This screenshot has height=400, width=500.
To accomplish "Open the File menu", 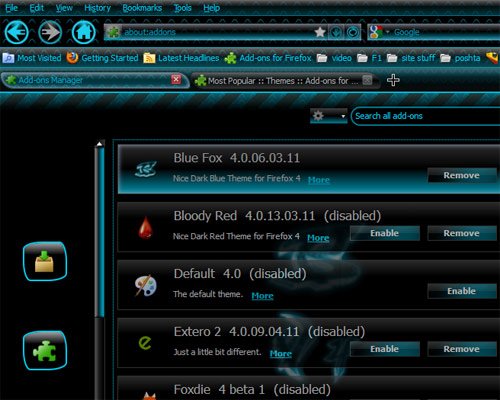I will 12,8.
